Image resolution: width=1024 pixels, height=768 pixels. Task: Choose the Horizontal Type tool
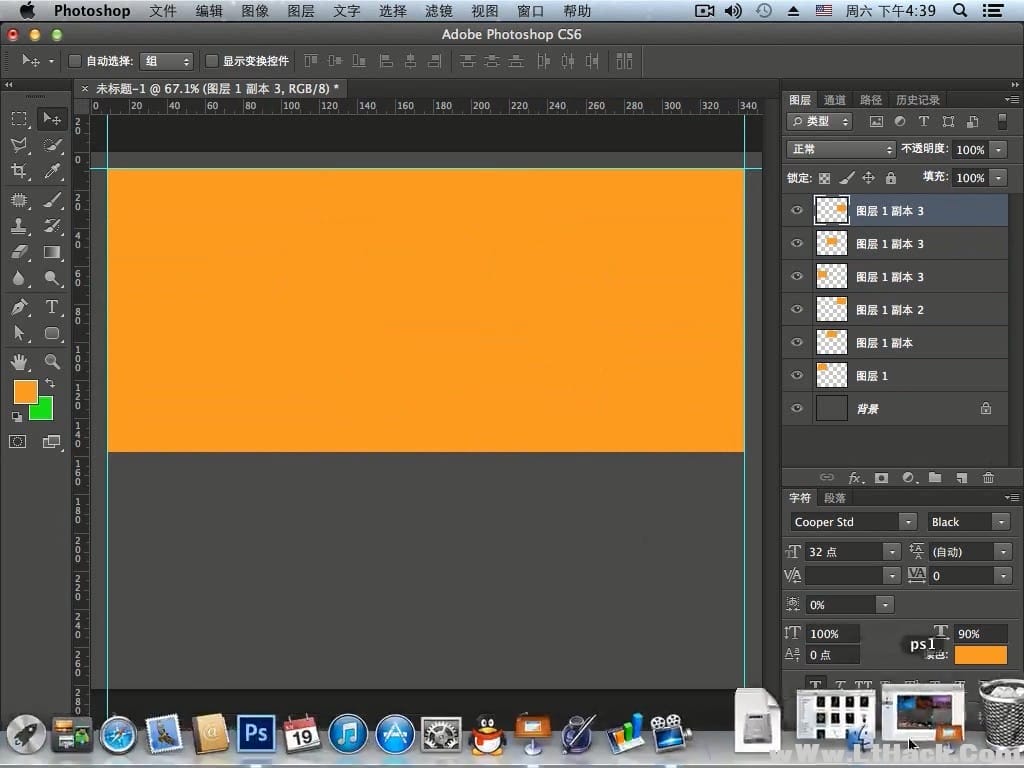52,306
